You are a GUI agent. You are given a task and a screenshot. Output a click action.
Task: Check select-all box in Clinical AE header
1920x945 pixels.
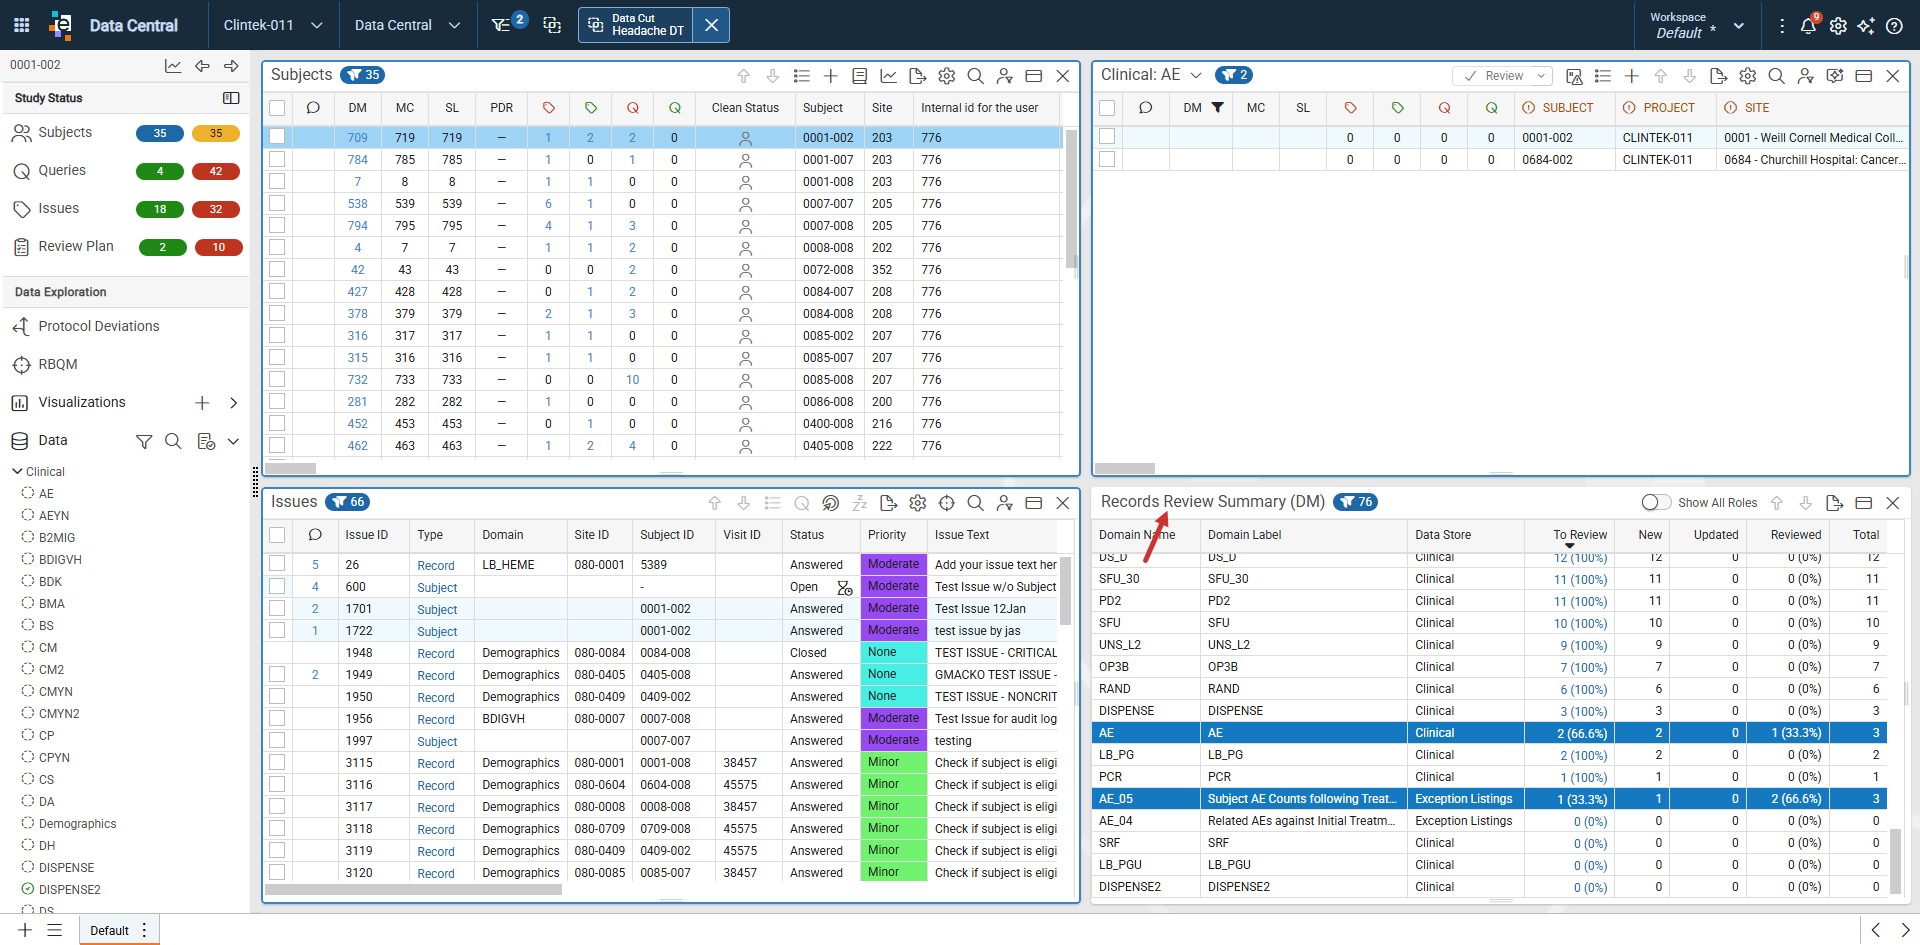click(x=1107, y=108)
